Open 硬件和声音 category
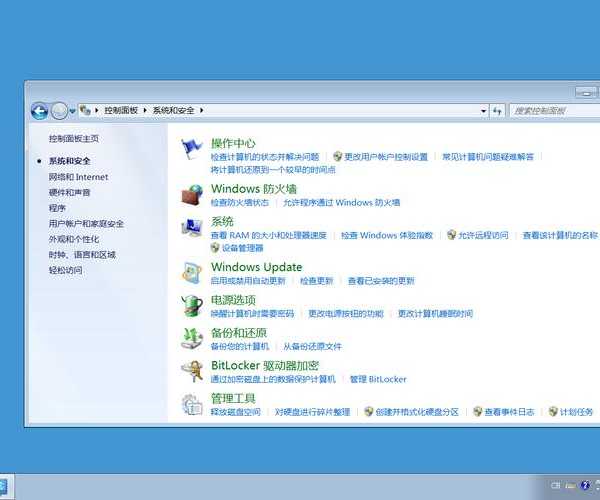 pyautogui.click(x=69, y=192)
